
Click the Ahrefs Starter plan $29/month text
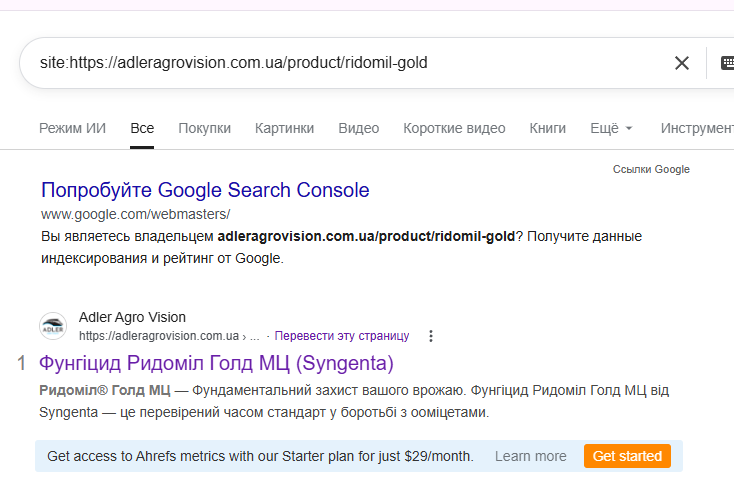coord(260,456)
